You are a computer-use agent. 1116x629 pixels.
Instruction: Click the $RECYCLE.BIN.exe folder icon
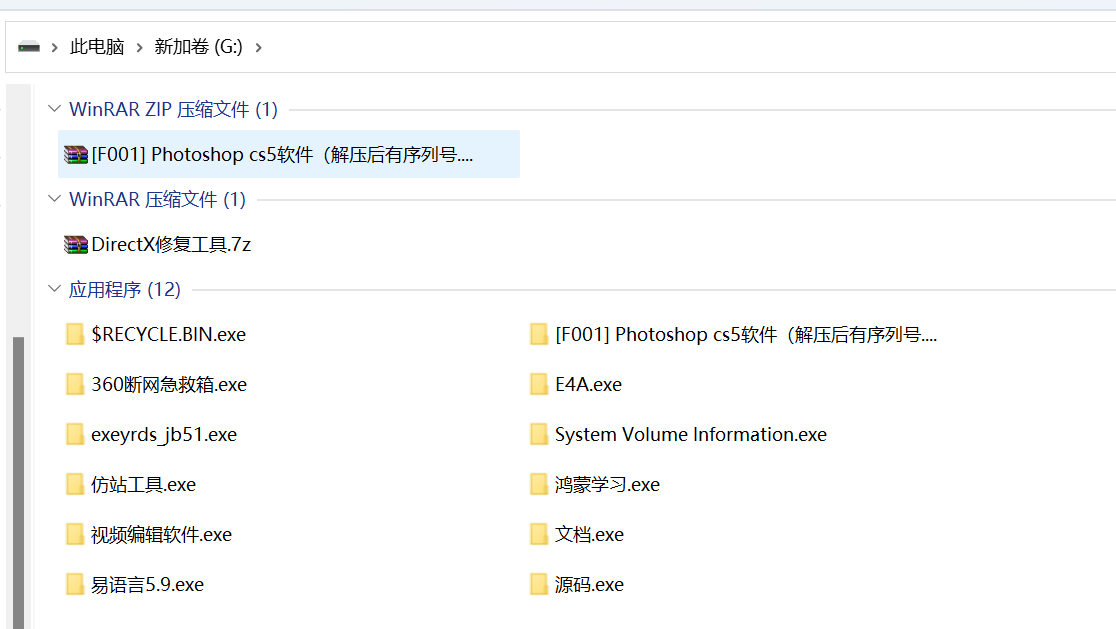[x=75, y=334]
